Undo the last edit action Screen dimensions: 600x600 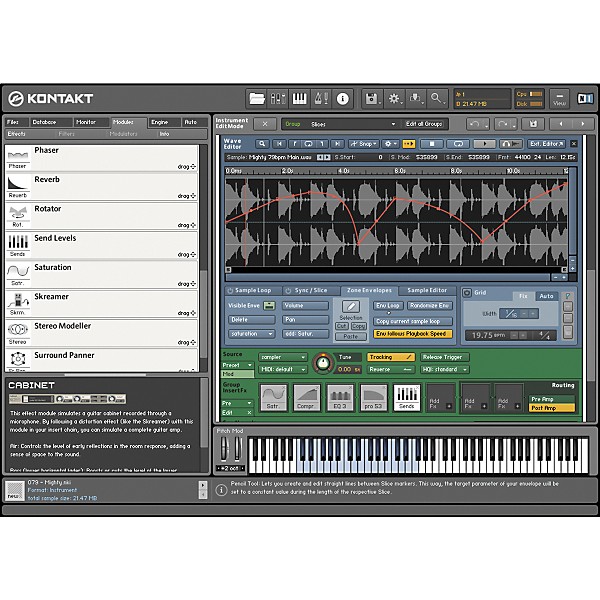[478, 124]
